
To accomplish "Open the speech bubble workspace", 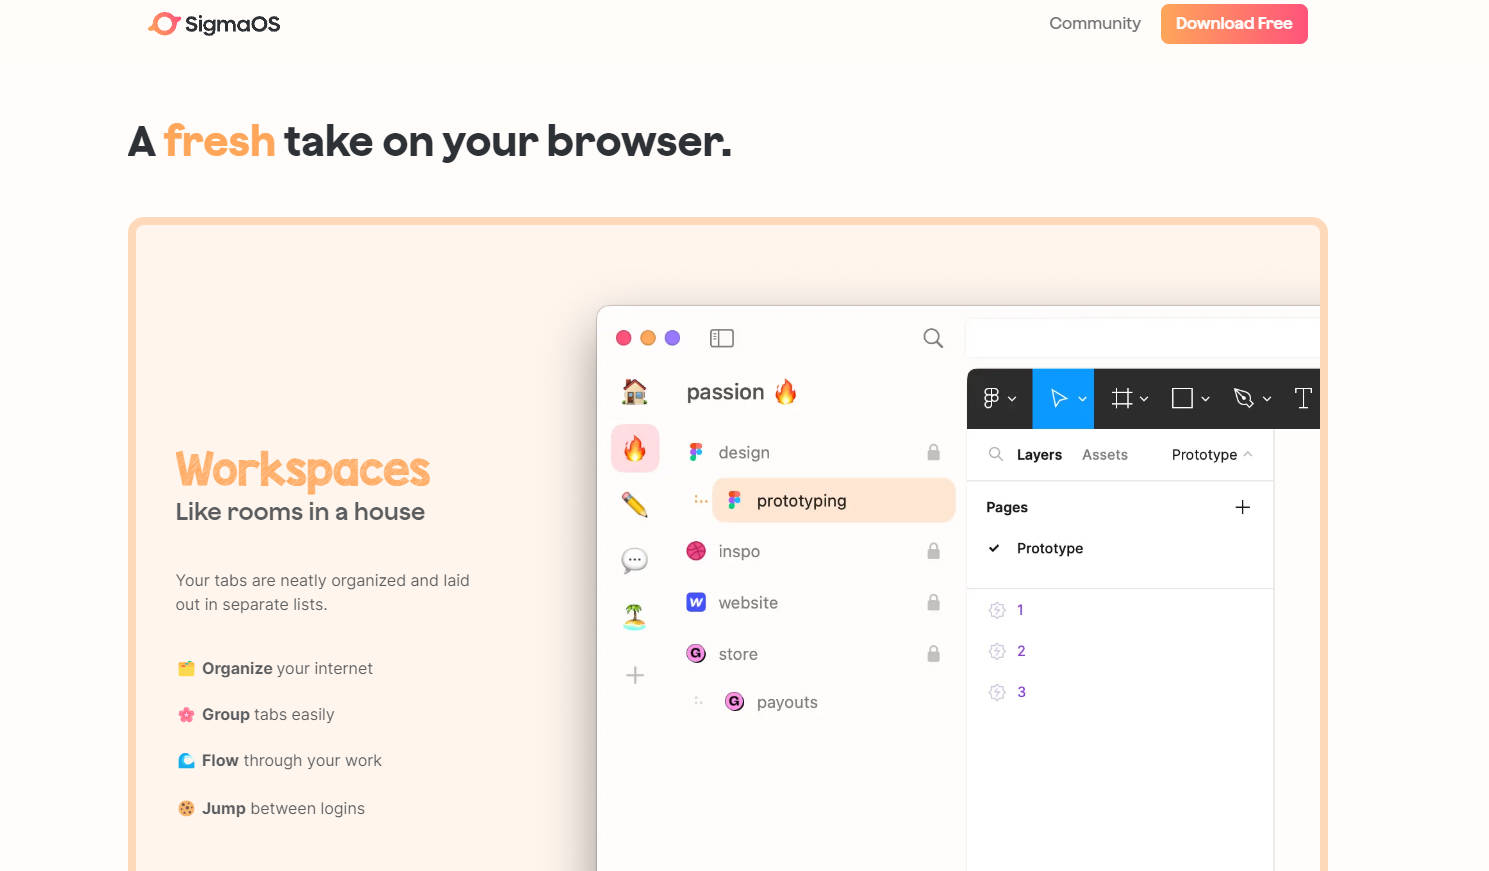I will [634, 560].
